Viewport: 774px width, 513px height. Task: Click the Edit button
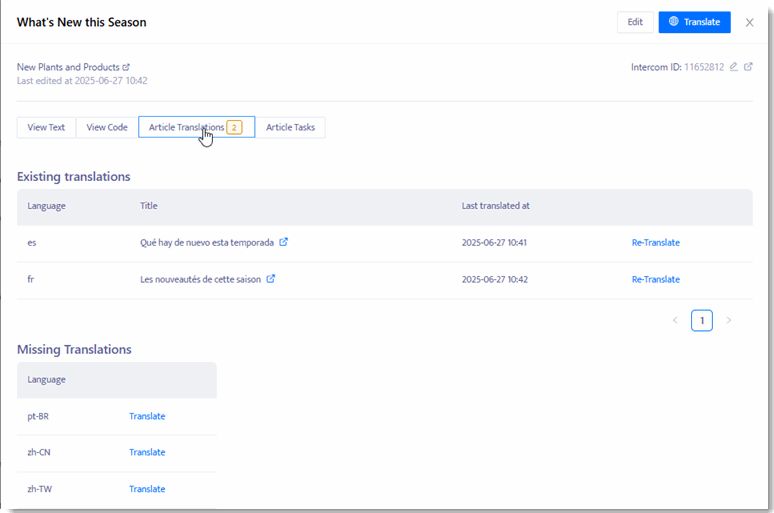pyautogui.click(x=635, y=22)
